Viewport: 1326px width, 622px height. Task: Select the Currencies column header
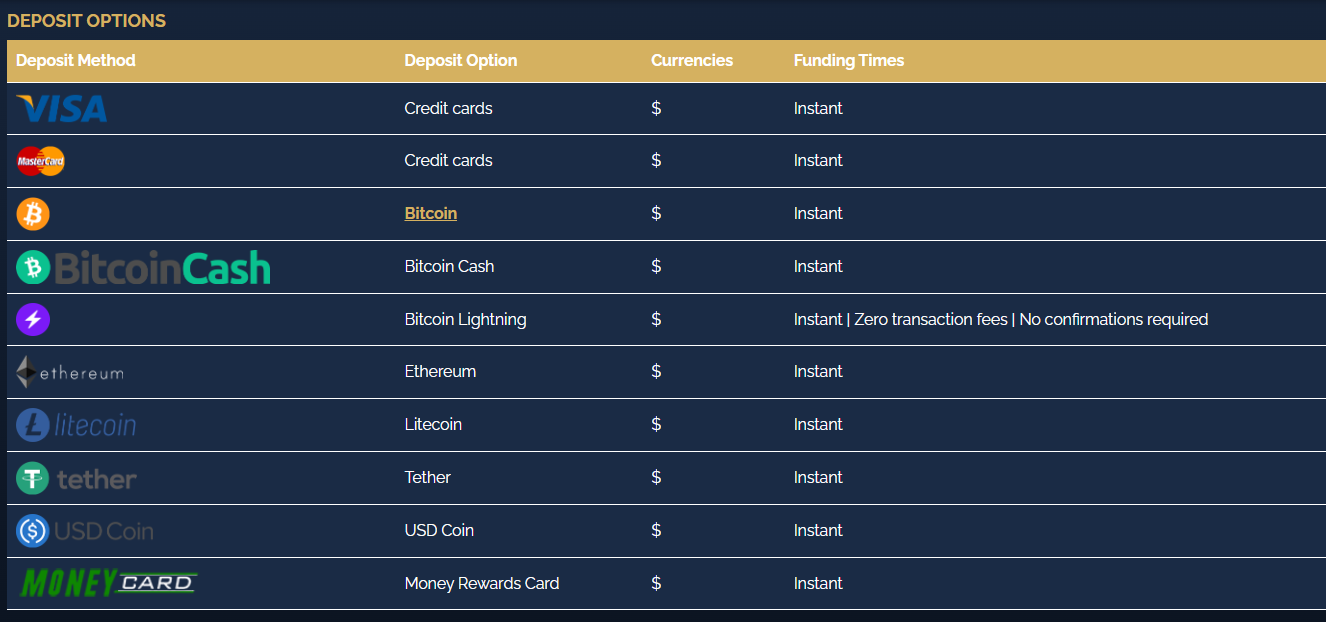[x=692, y=60]
